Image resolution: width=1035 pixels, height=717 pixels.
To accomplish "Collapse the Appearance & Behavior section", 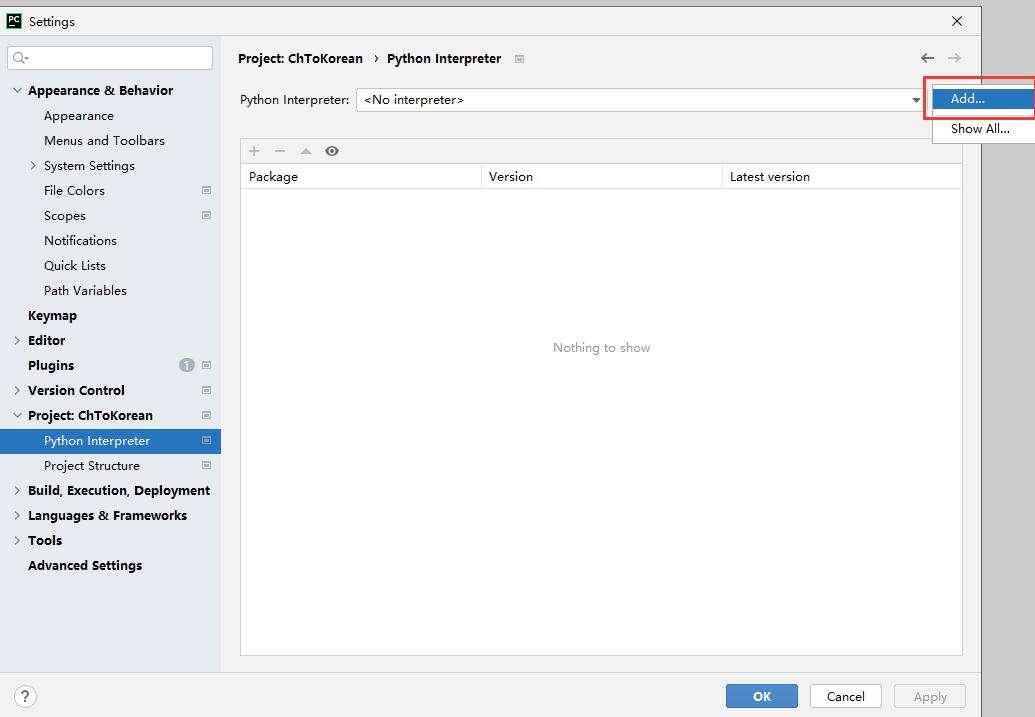I will pyautogui.click(x=17, y=90).
